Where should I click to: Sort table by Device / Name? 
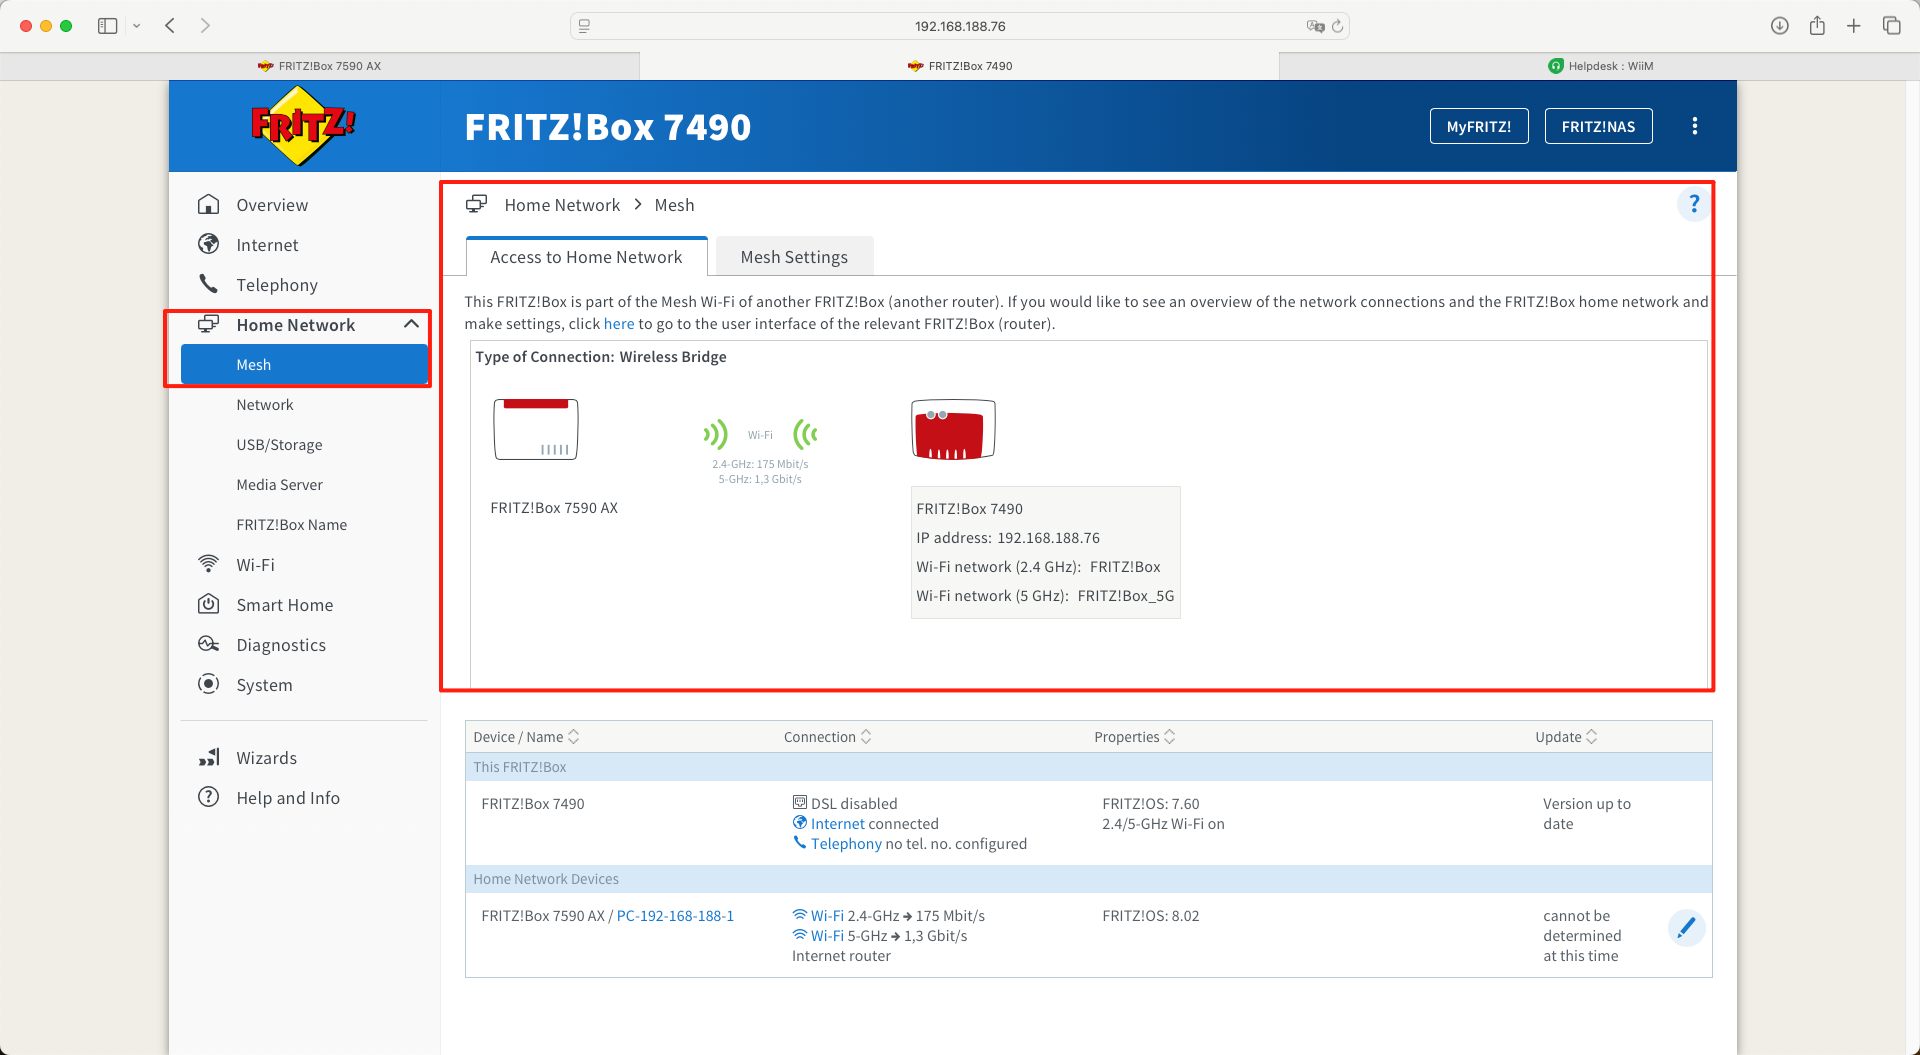coord(526,737)
